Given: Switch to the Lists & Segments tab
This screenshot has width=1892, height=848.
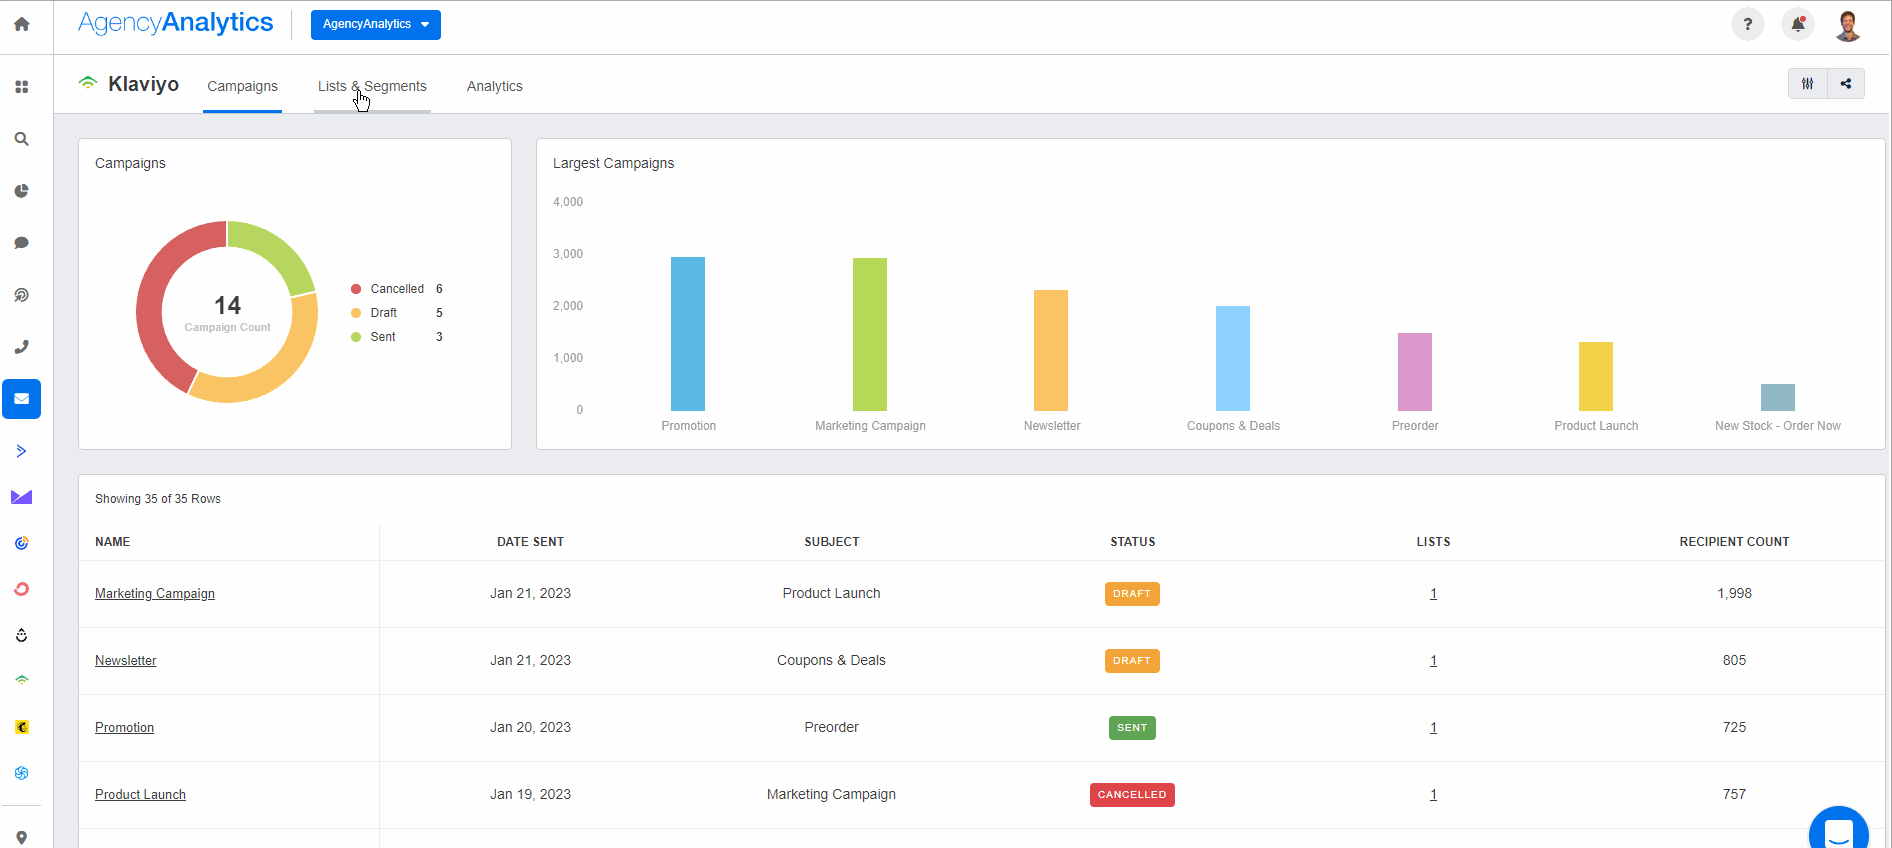Looking at the screenshot, I should (x=372, y=87).
